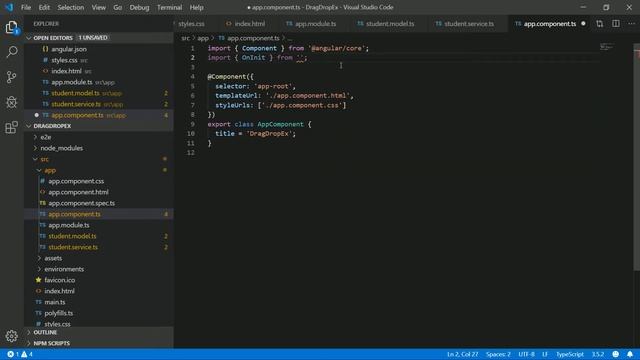Click the Open Changes icon in editor toolbar
Screen dimensions: 640x360
tap(599, 24)
